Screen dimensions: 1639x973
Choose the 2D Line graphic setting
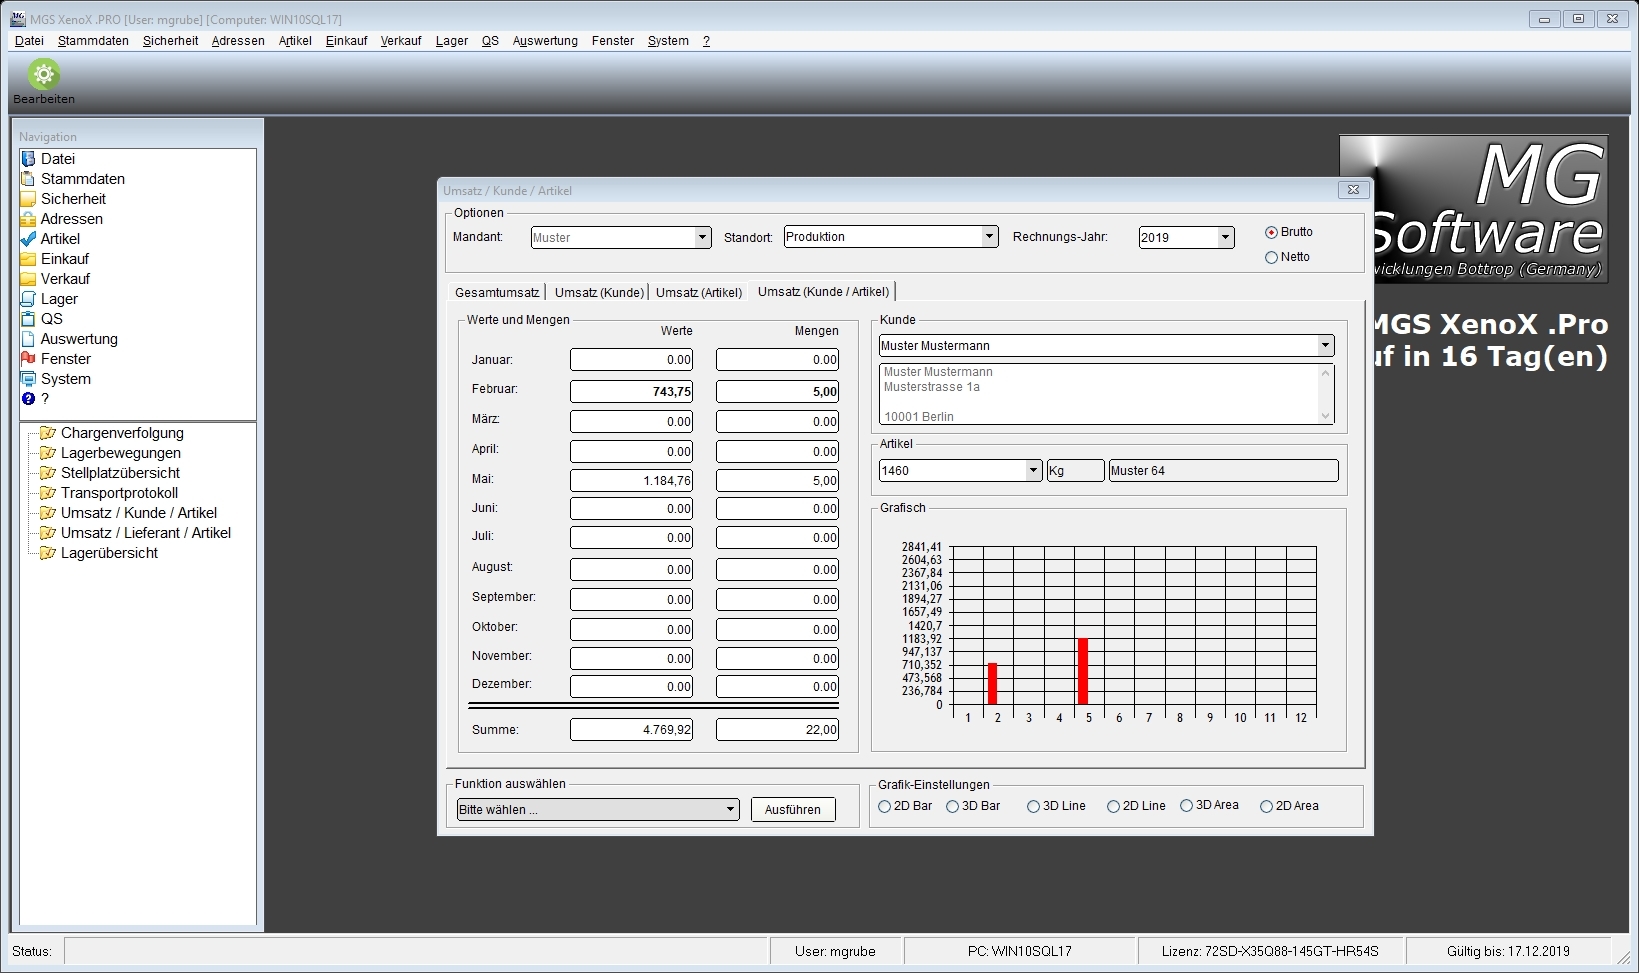tap(1113, 807)
